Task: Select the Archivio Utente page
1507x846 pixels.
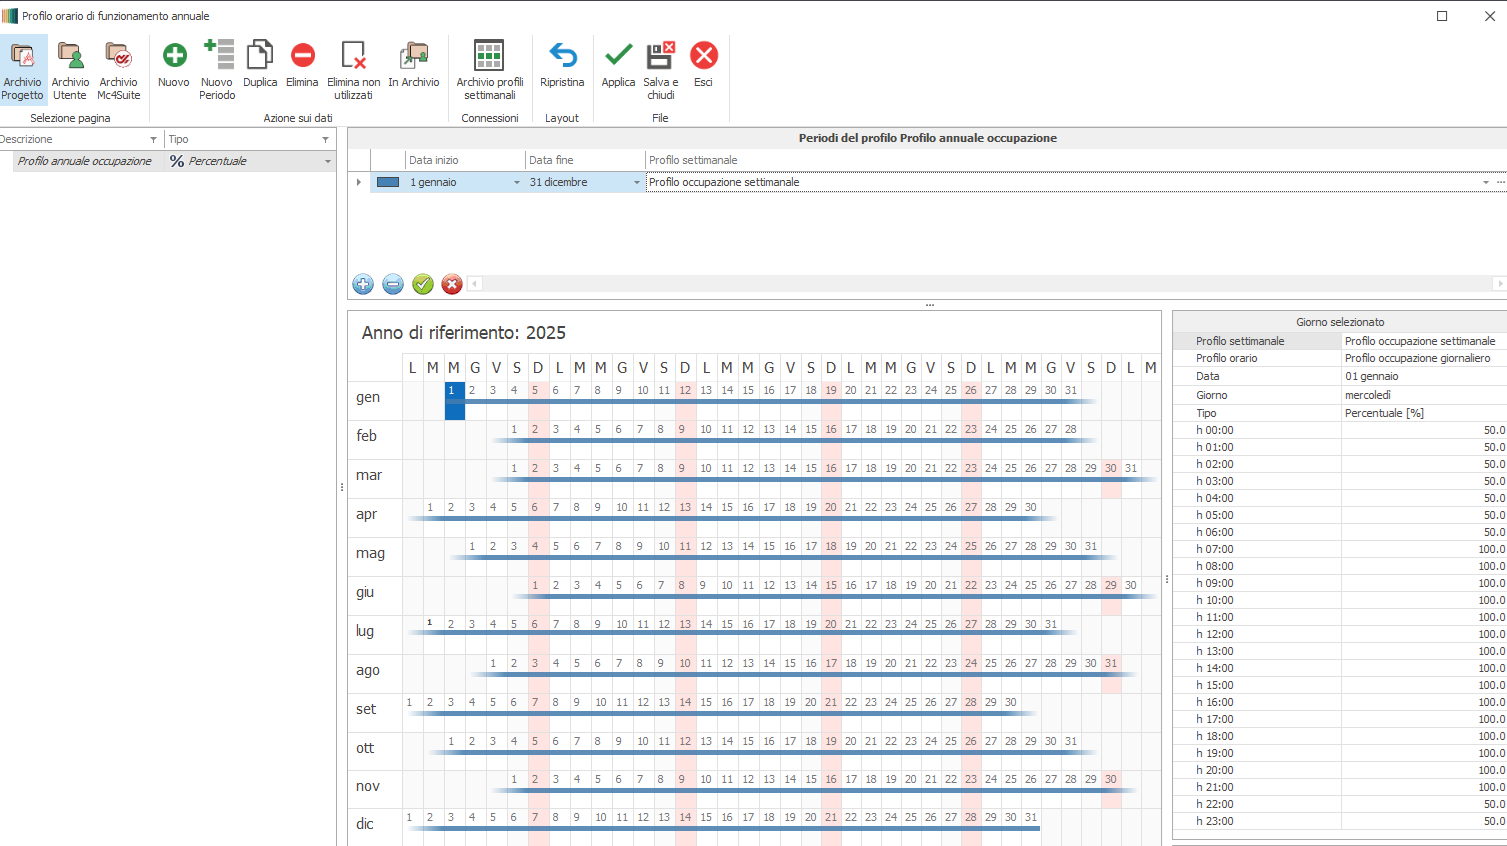Action: pyautogui.click(x=70, y=57)
